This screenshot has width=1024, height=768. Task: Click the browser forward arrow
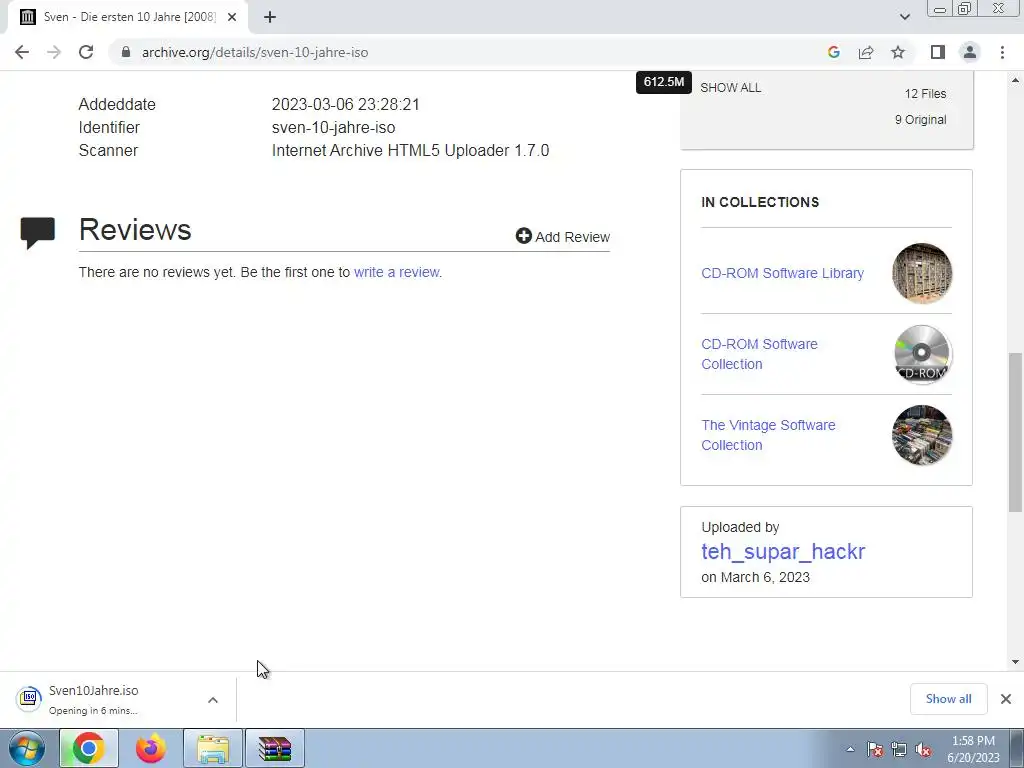(x=54, y=52)
